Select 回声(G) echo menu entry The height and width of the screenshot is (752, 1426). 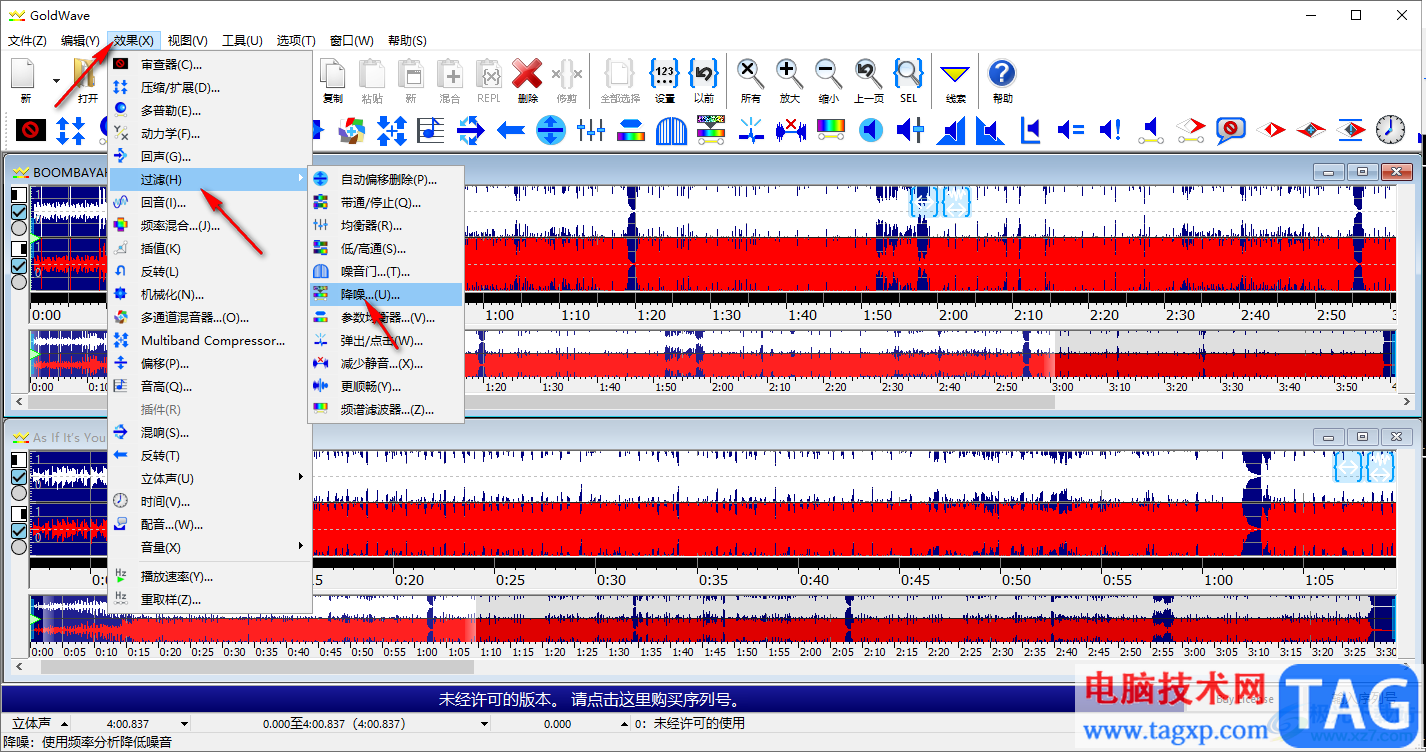[210, 156]
